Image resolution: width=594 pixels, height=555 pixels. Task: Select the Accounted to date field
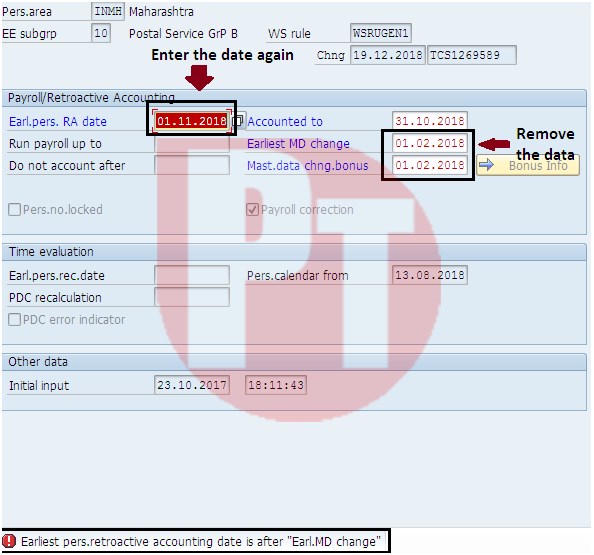point(430,121)
